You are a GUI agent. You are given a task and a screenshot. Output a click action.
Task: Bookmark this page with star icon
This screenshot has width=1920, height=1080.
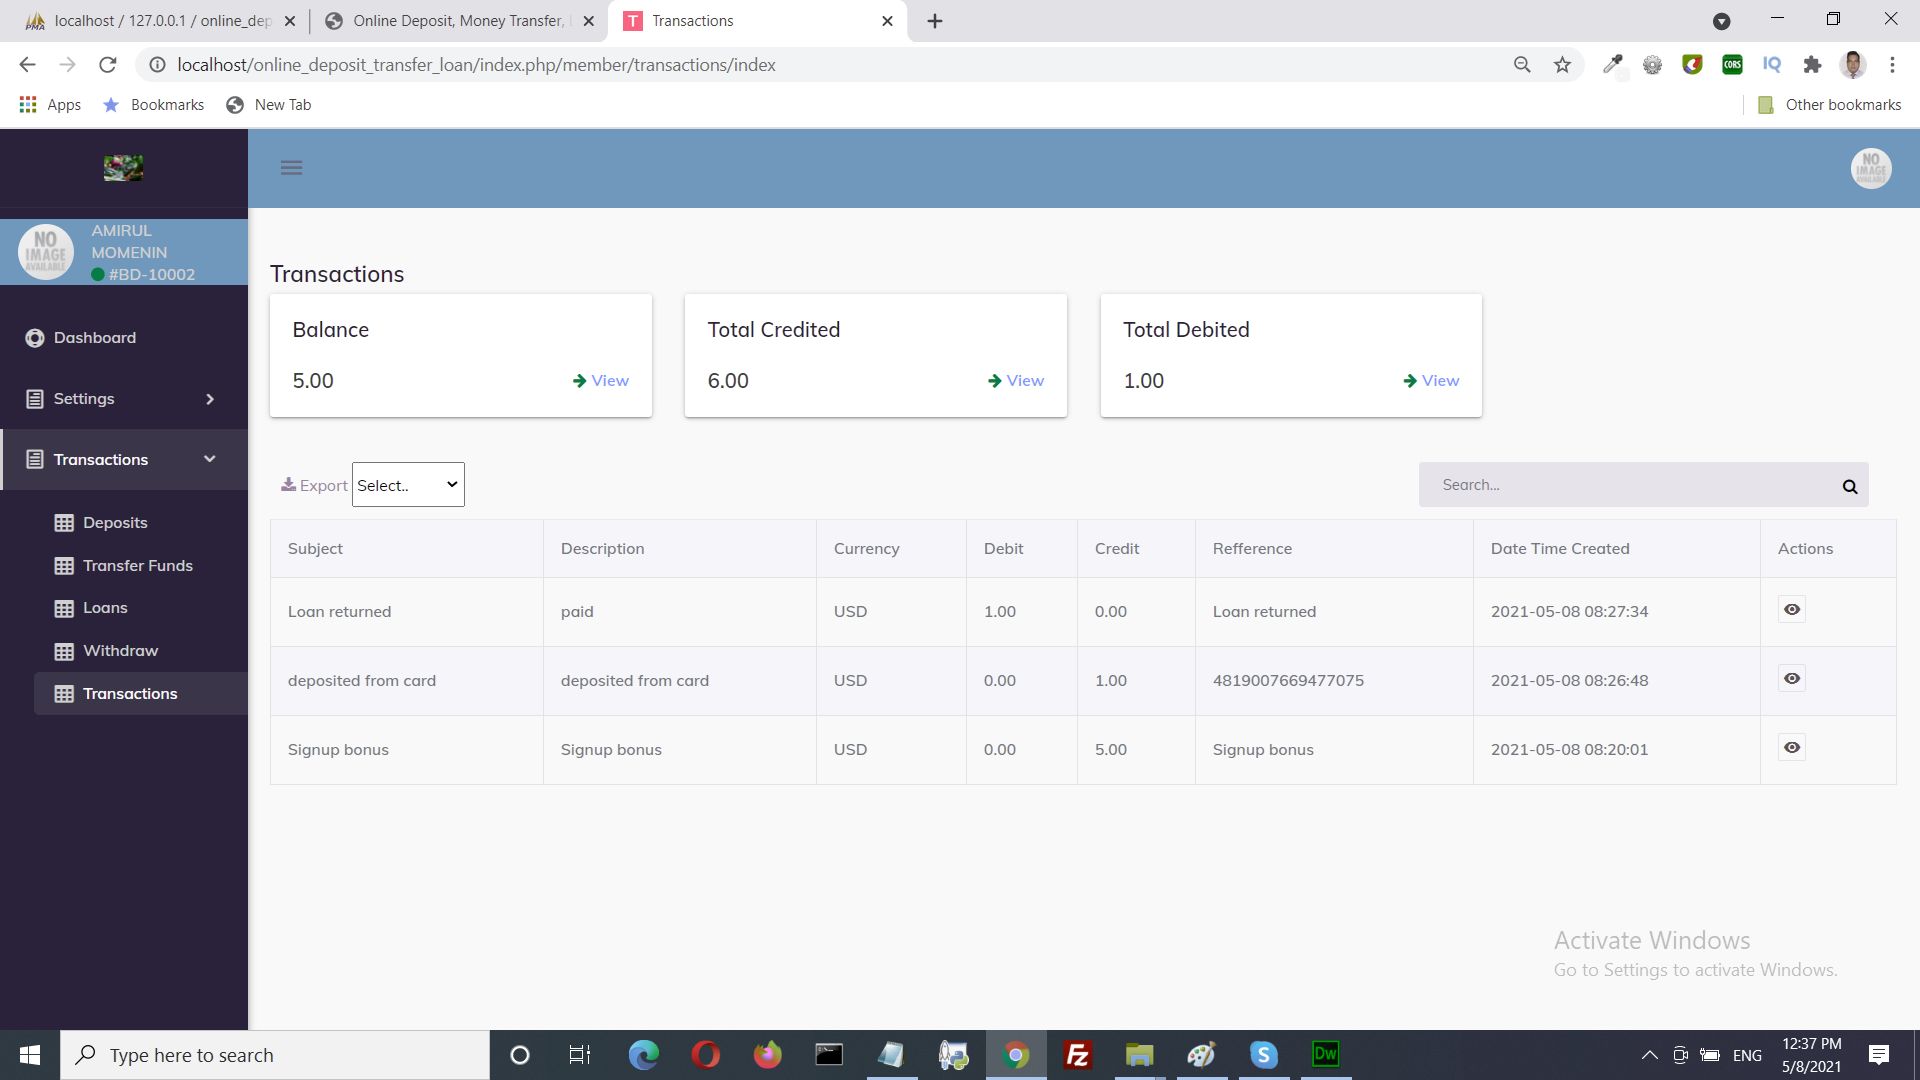[1562, 65]
